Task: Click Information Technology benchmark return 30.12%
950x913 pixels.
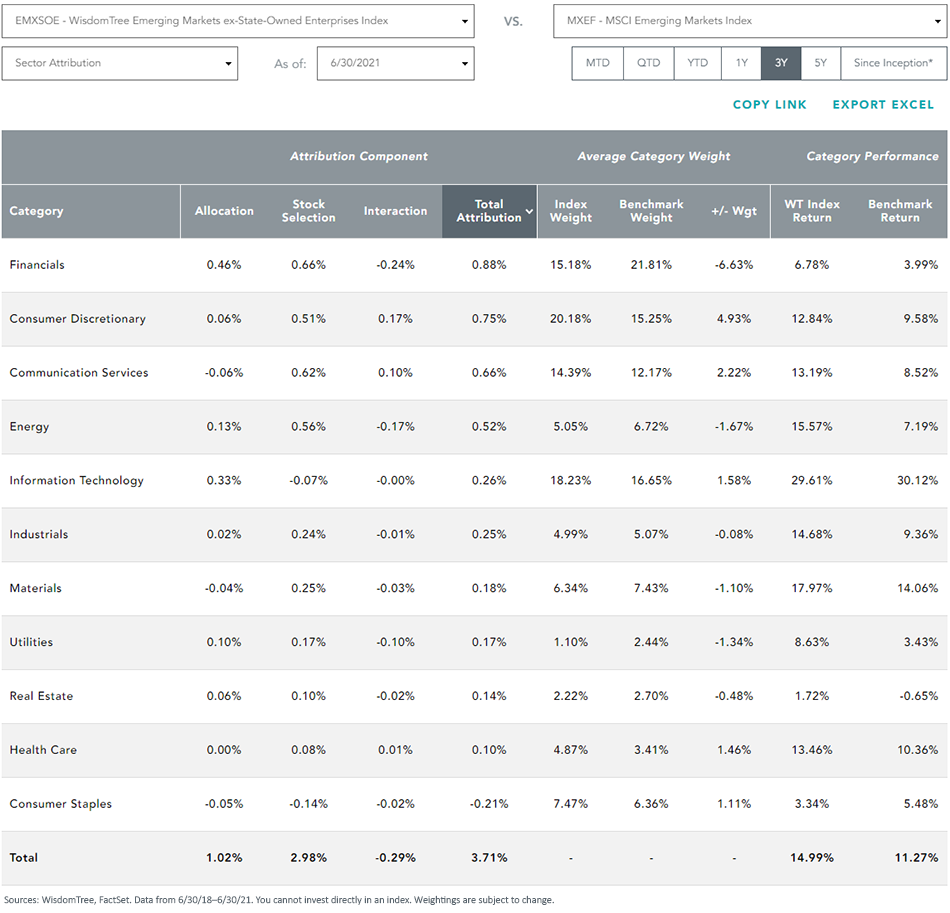Action: click(x=917, y=481)
